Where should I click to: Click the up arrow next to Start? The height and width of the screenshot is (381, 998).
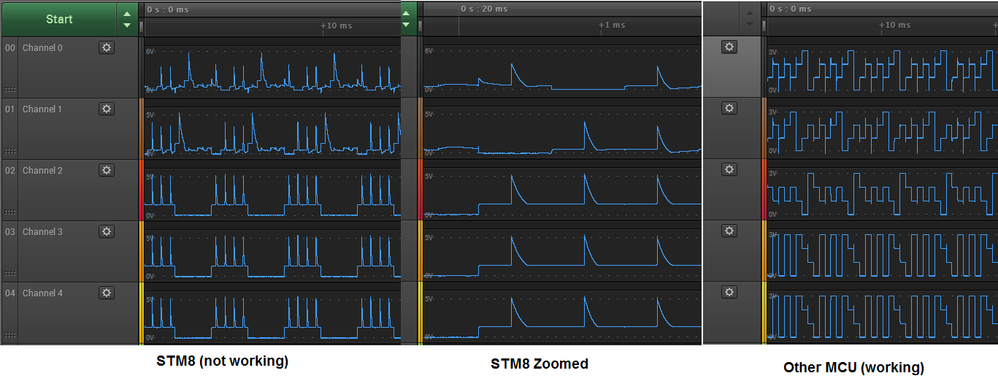click(x=127, y=14)
